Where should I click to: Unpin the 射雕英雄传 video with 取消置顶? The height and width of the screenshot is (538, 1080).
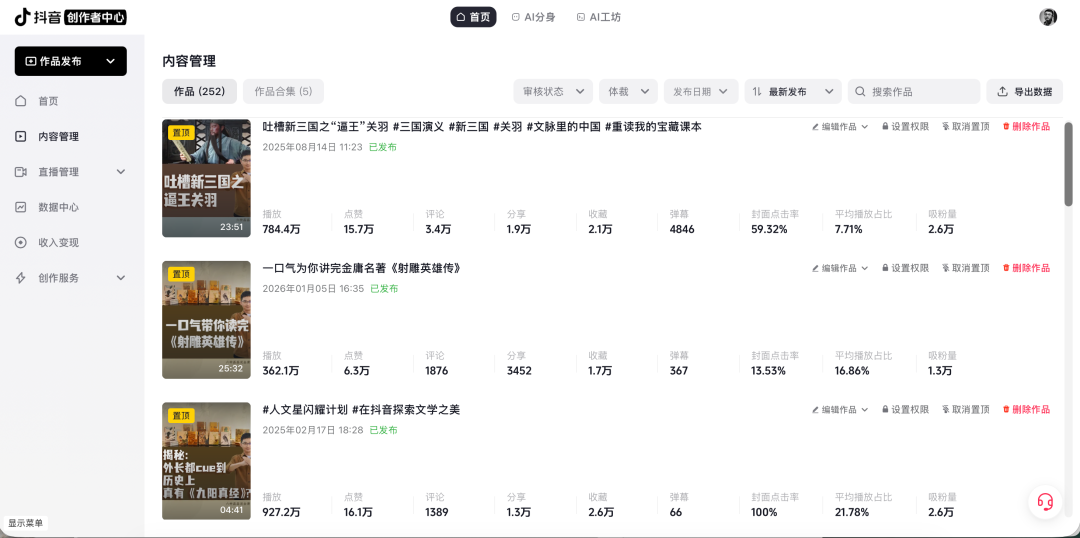[x=966, y=268]
